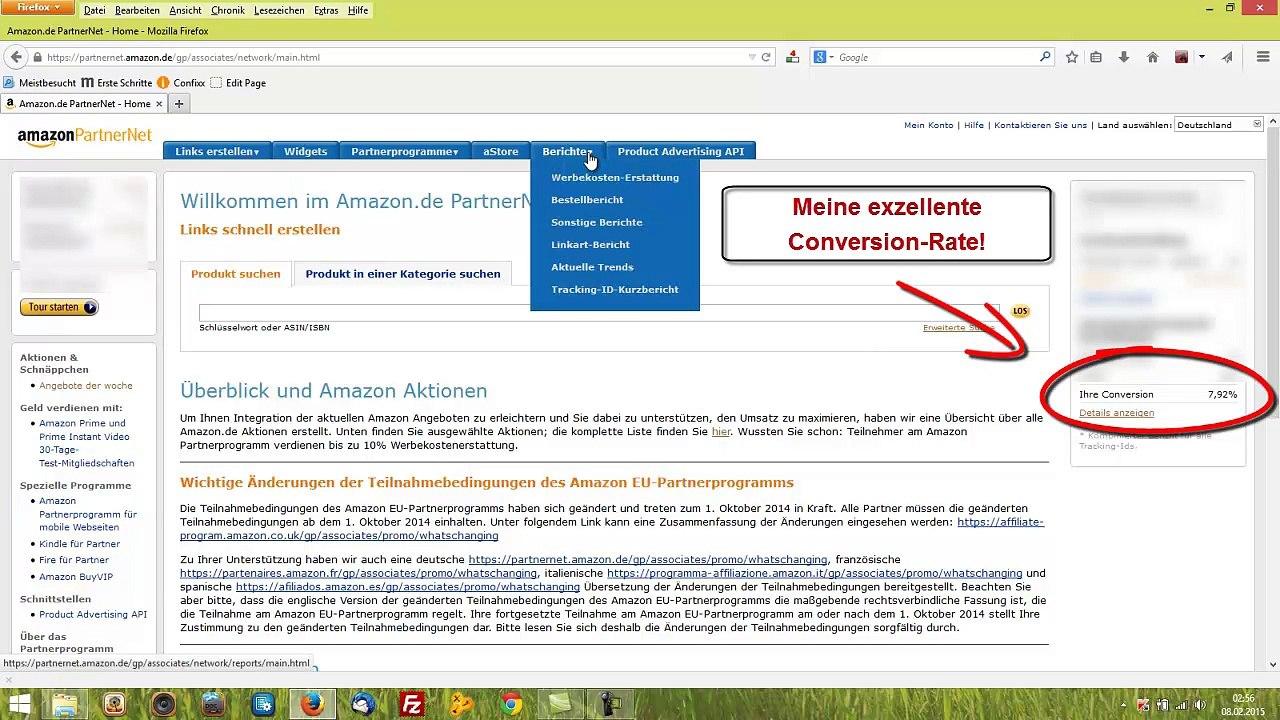Open the dropdown arrow beside red add-on
This screenshot has height=720, width=1280.
coord(1202,57)
